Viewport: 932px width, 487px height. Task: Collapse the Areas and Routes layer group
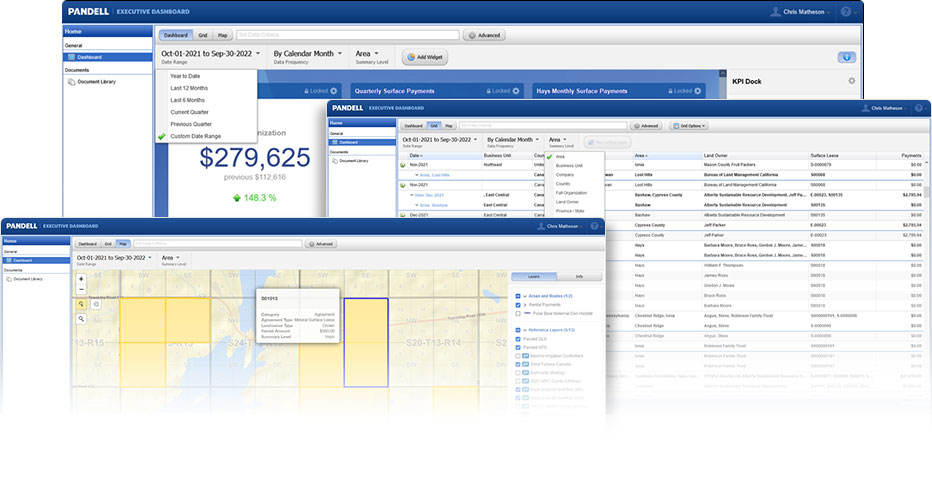[525, 296]
